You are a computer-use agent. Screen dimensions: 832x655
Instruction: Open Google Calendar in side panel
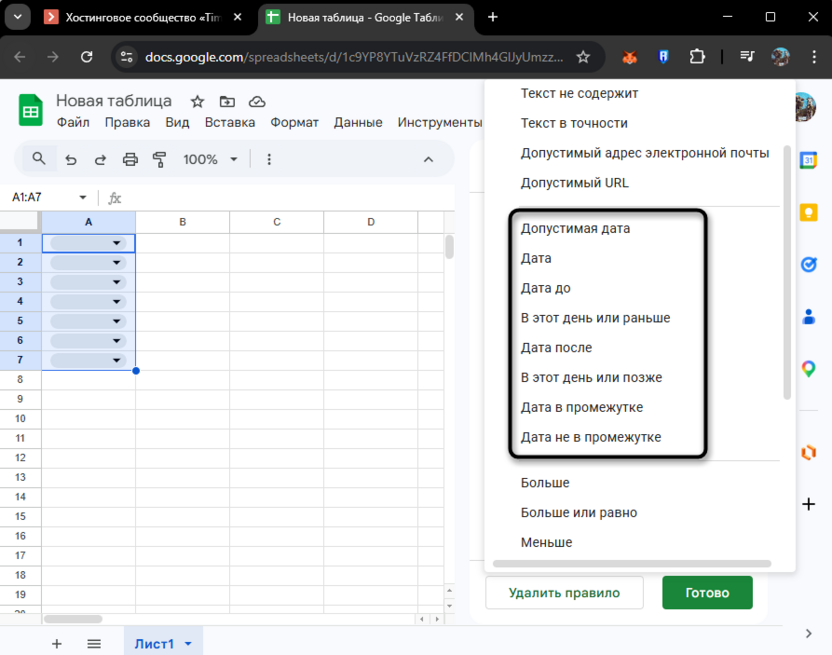point(809,160)
